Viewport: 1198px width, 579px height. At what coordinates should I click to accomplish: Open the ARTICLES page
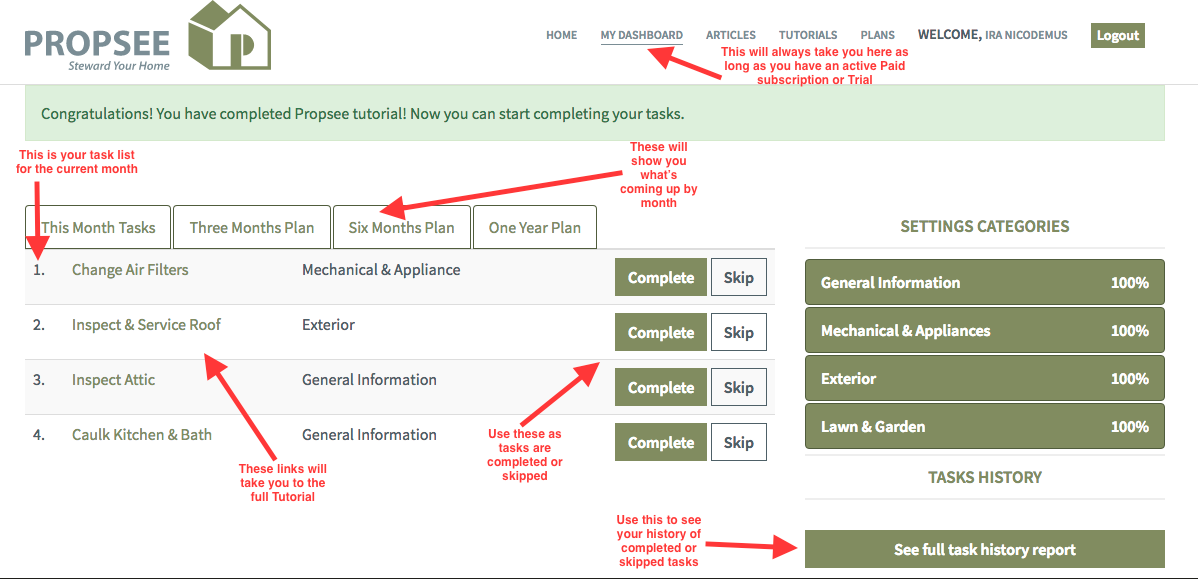730,35
